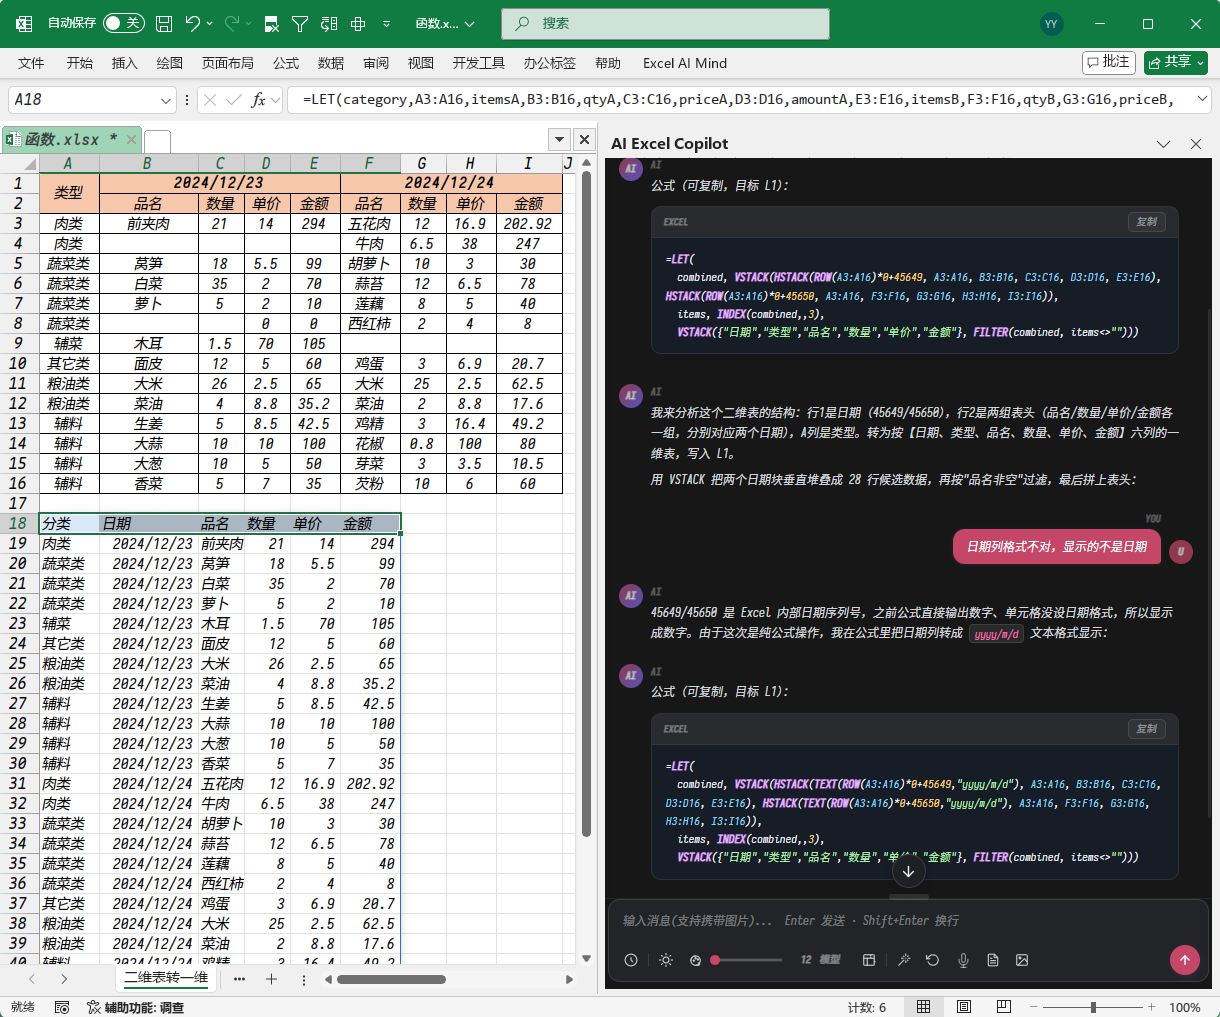Close the AI Excel Copilot pane
1220x1017 pixels.
[x=1195, y=144]
